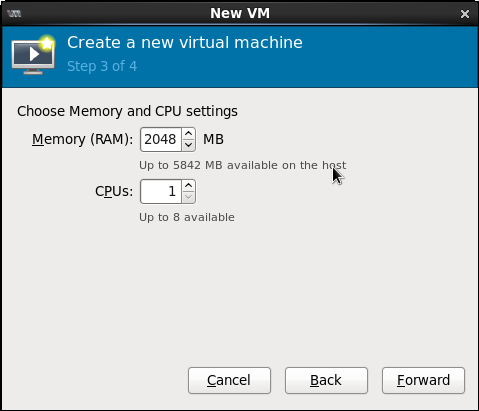The width and height of the screenshot is (479, 411).
Task: Click the Forward button
Action: [x=423, y=380]
